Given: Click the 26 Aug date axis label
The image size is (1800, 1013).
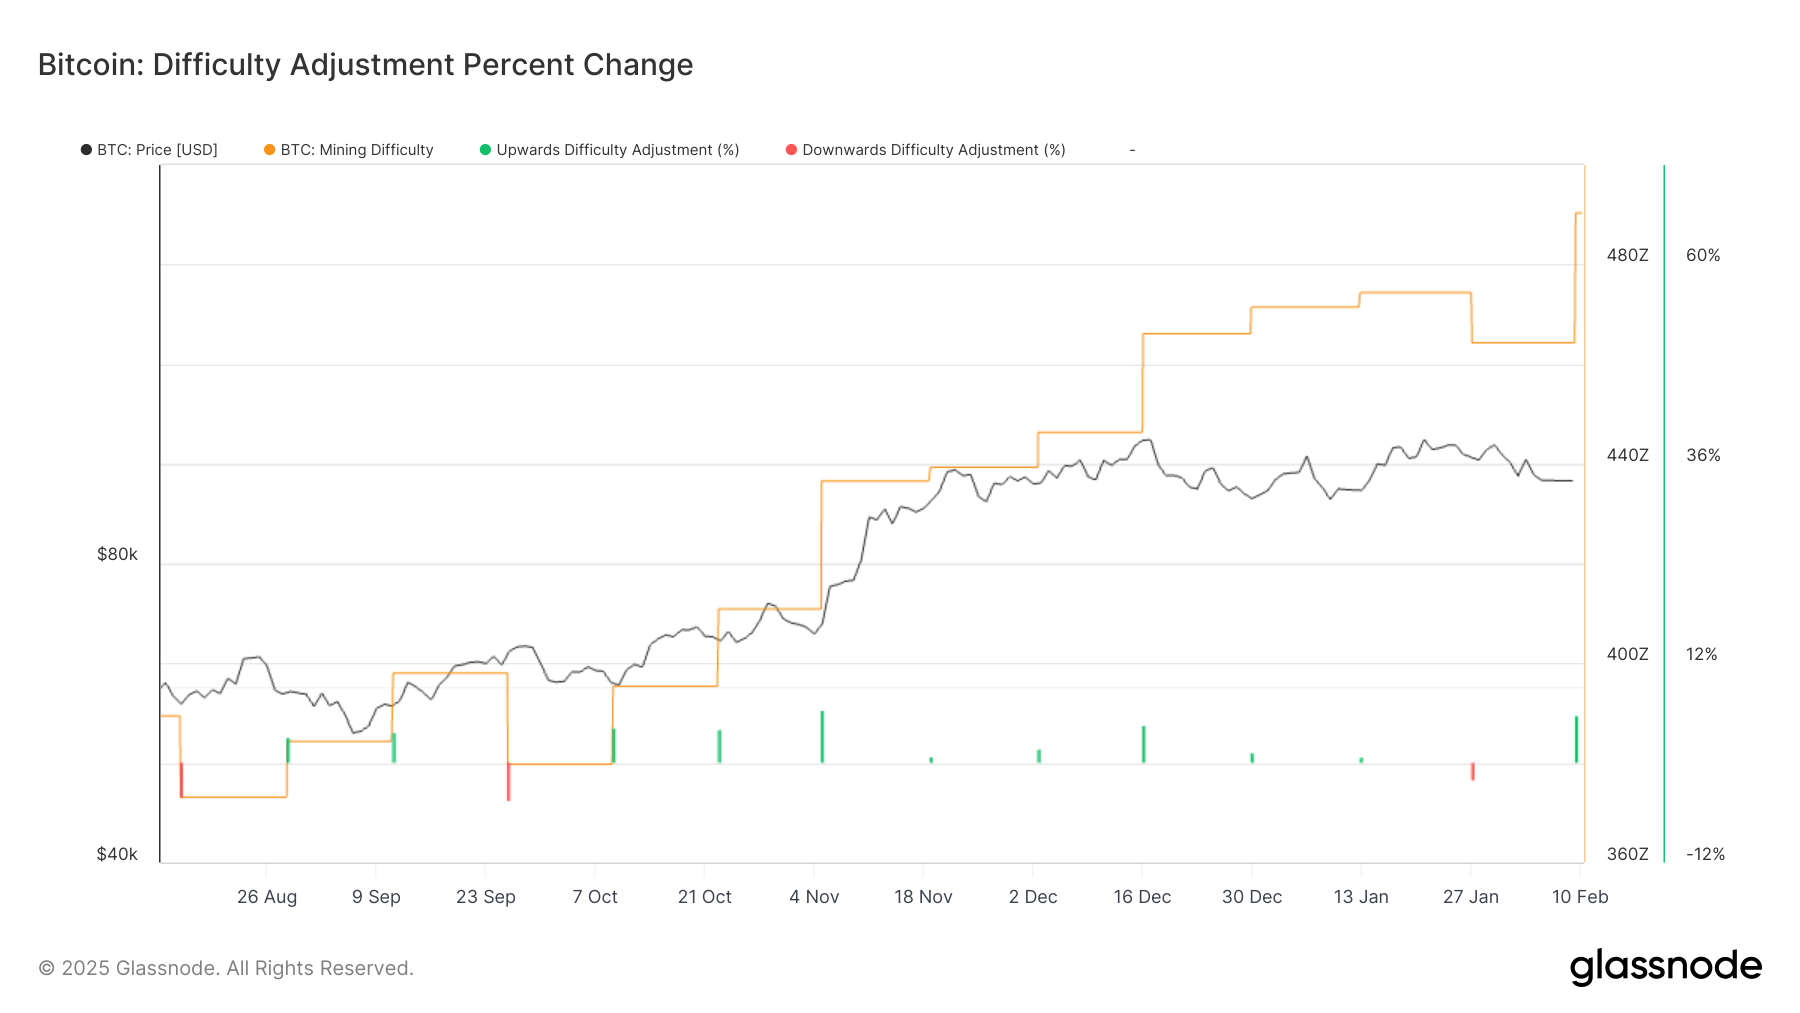Looking at the screenshot, I should coord(267,897).
